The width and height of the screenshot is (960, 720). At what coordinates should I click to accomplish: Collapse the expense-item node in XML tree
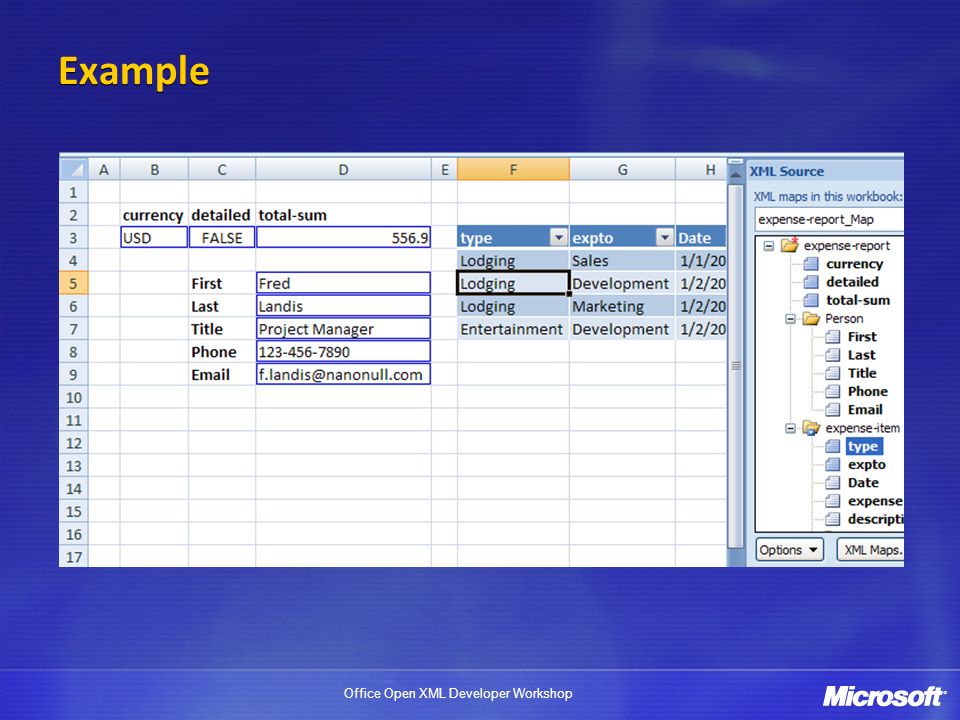[x=790, y=429]
